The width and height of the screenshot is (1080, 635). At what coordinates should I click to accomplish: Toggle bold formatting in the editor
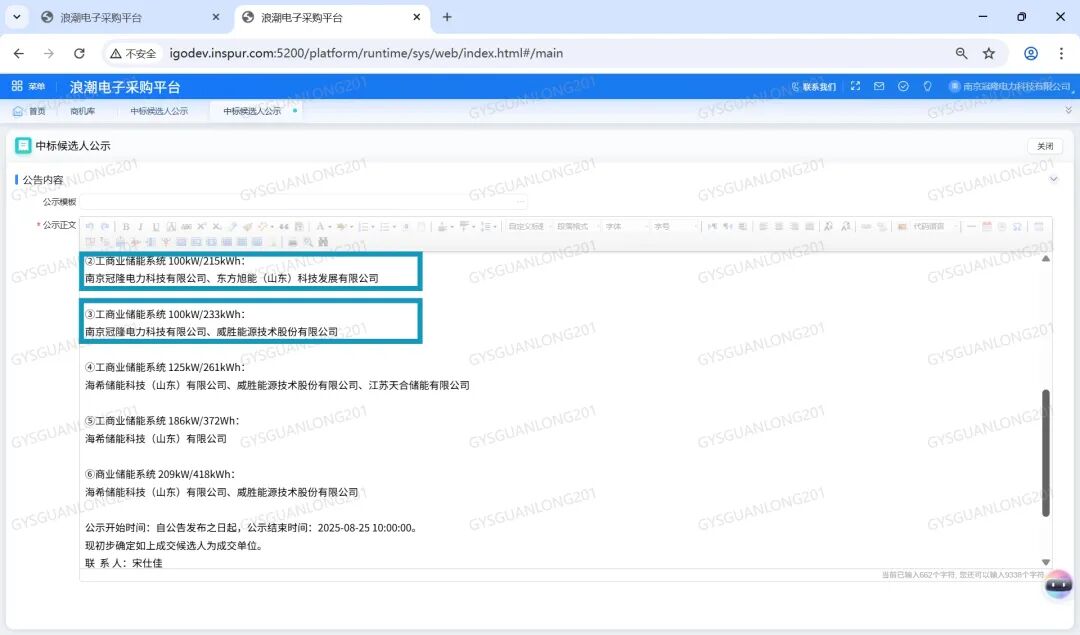[x=125, y=227]
